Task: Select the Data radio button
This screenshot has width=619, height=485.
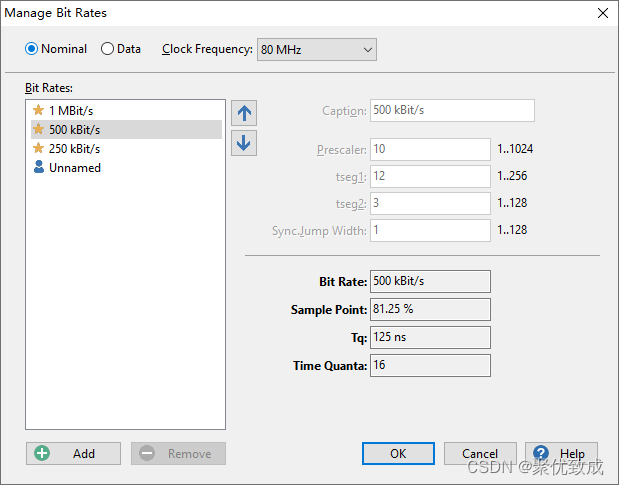Action: coord(107,49)
